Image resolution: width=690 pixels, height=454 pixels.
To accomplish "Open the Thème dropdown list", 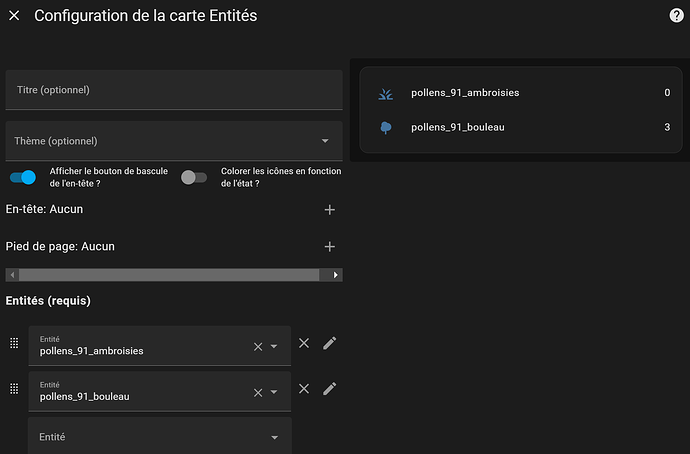I will (x=324, y=141).
